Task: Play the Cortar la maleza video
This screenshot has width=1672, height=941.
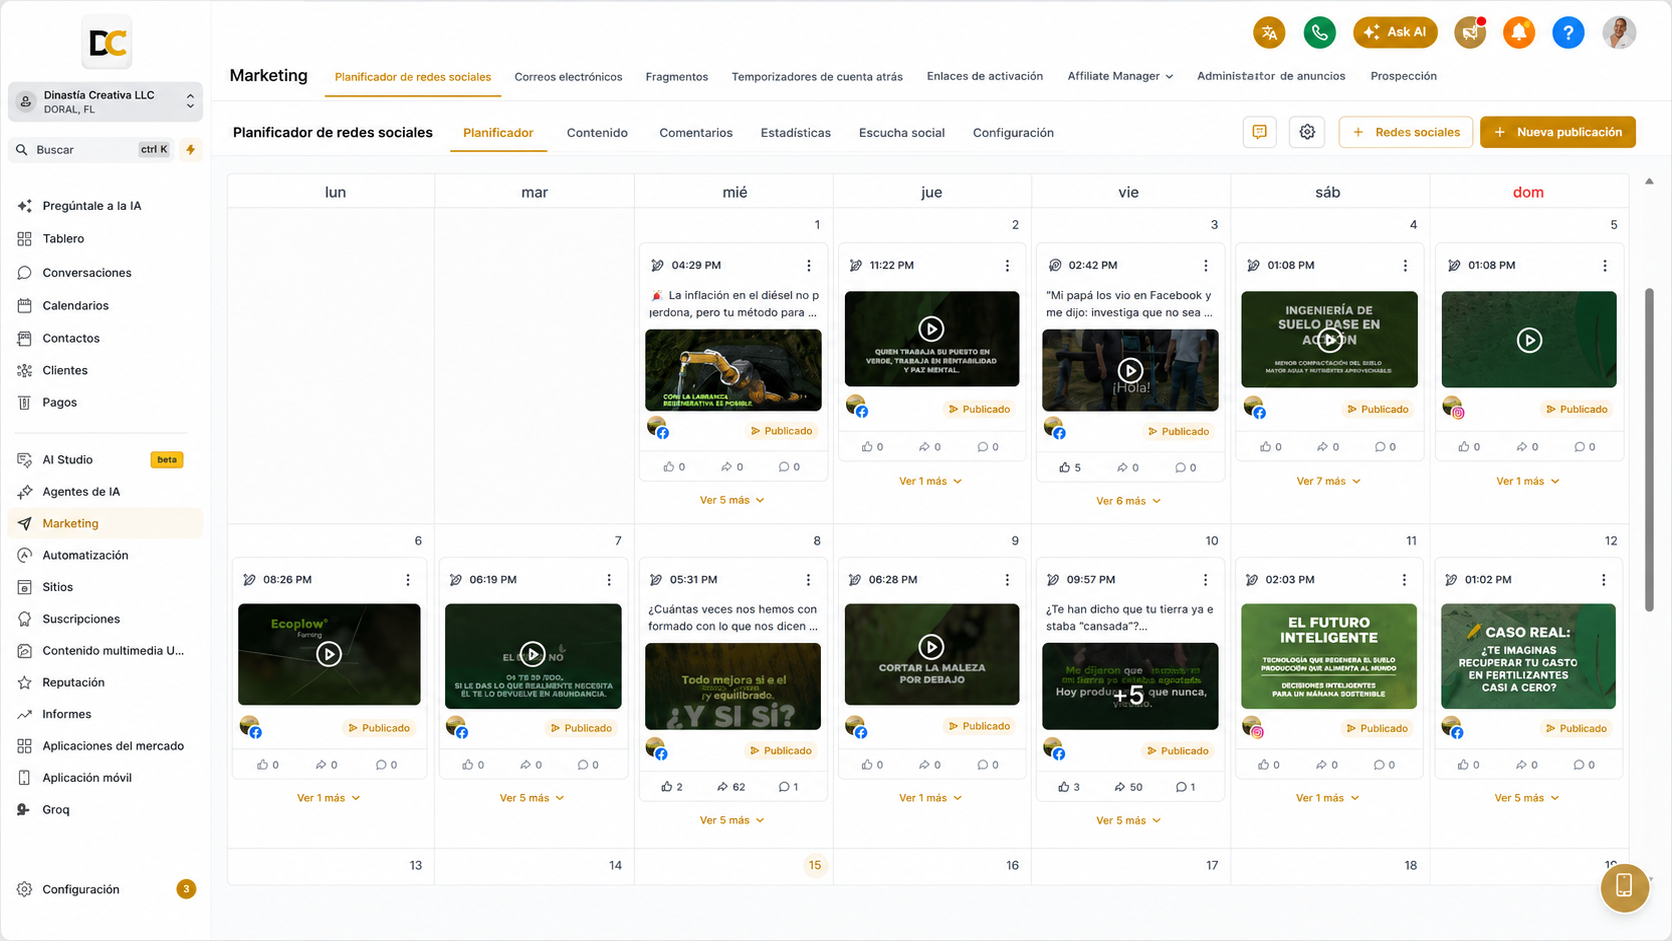Action: click(x=931, y=647)
